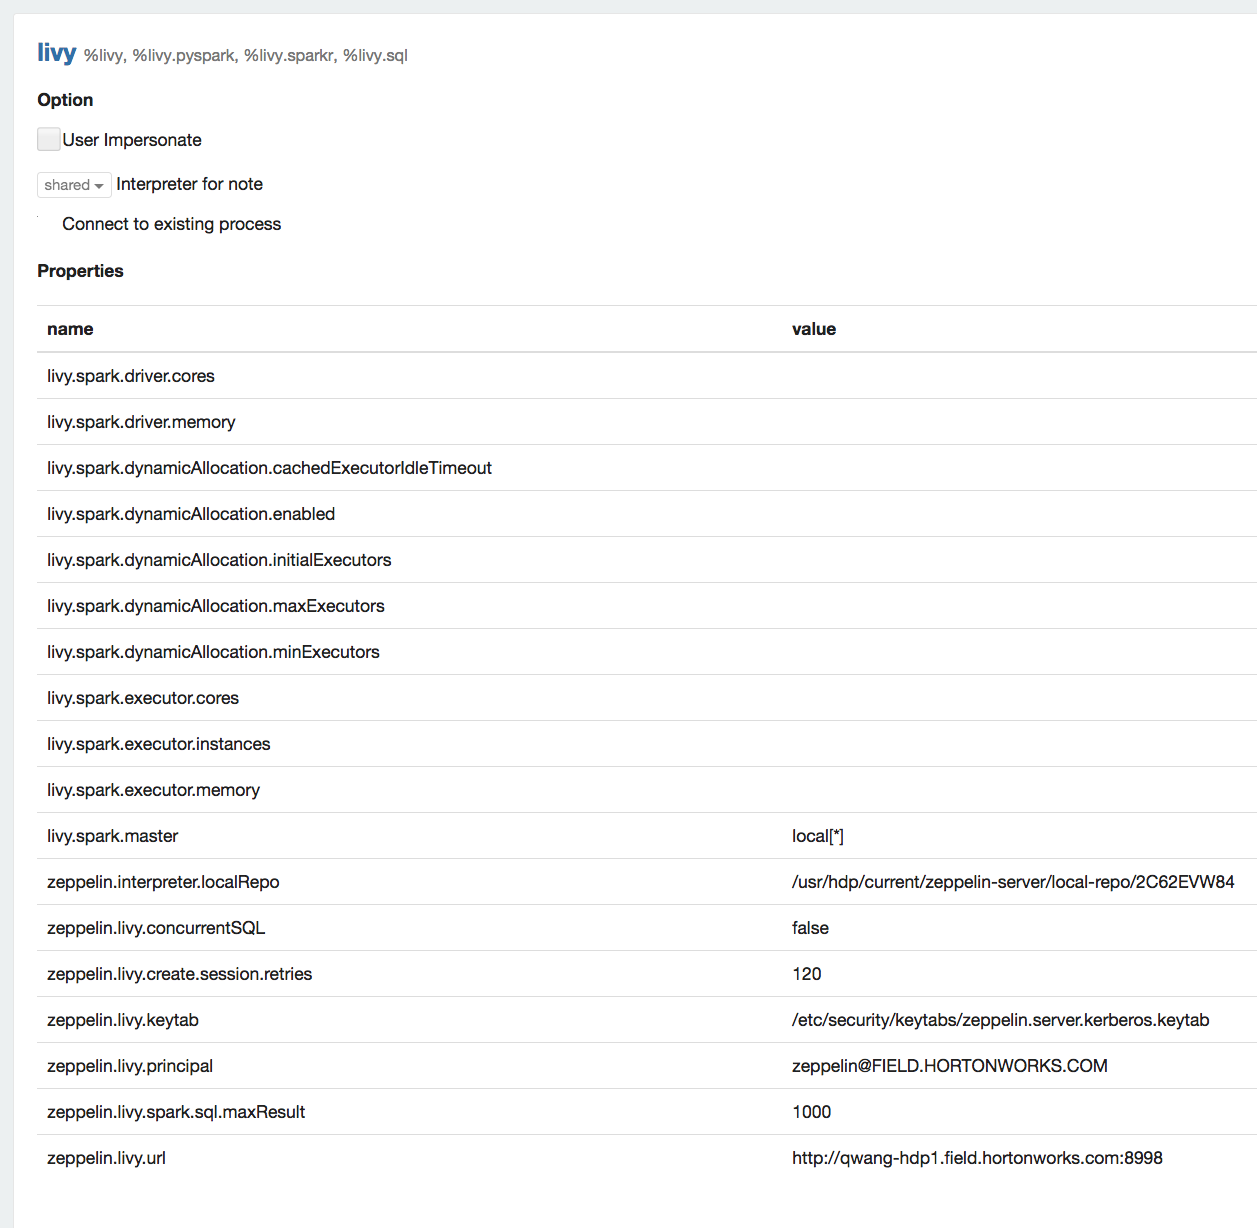The image size is (1257, 1228).
Task: Click the zeppelin.interpreter.localRepo path value
Action: 1013,882
